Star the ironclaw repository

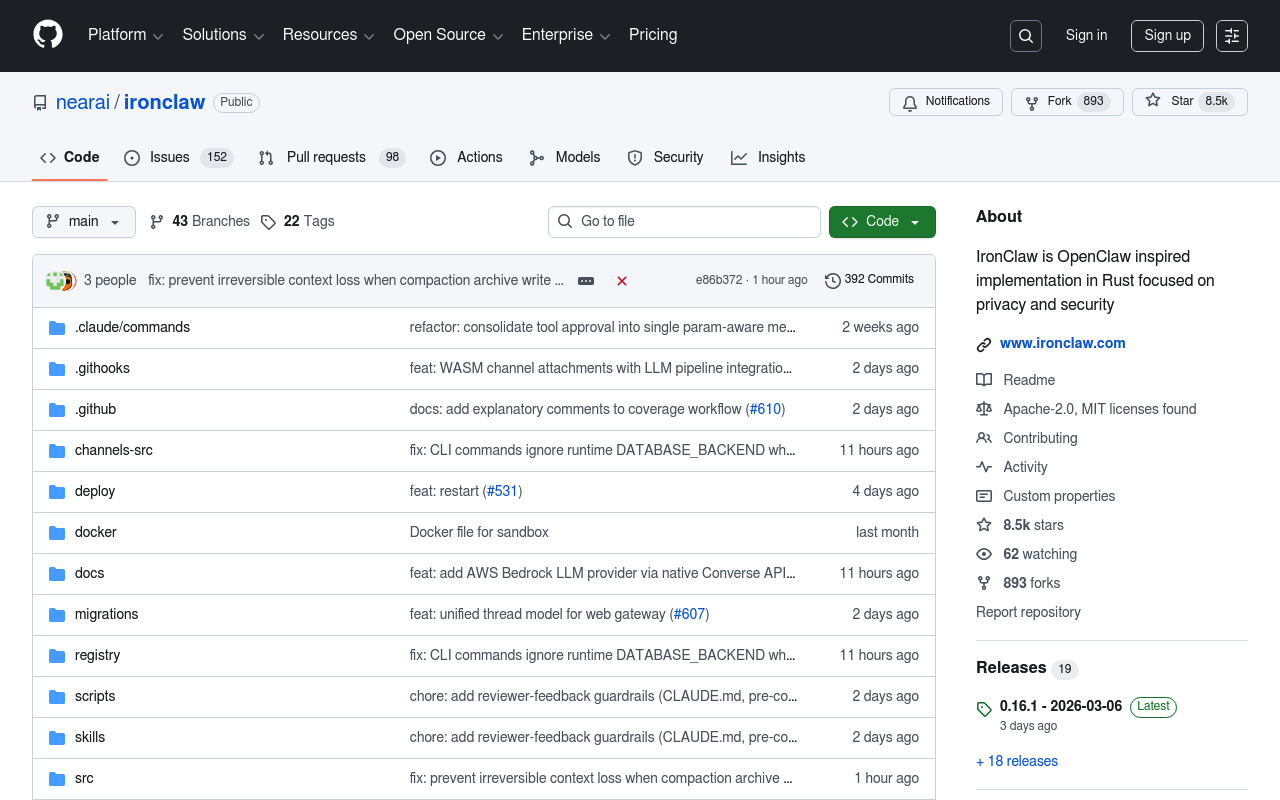click(x=1189, y=102)
